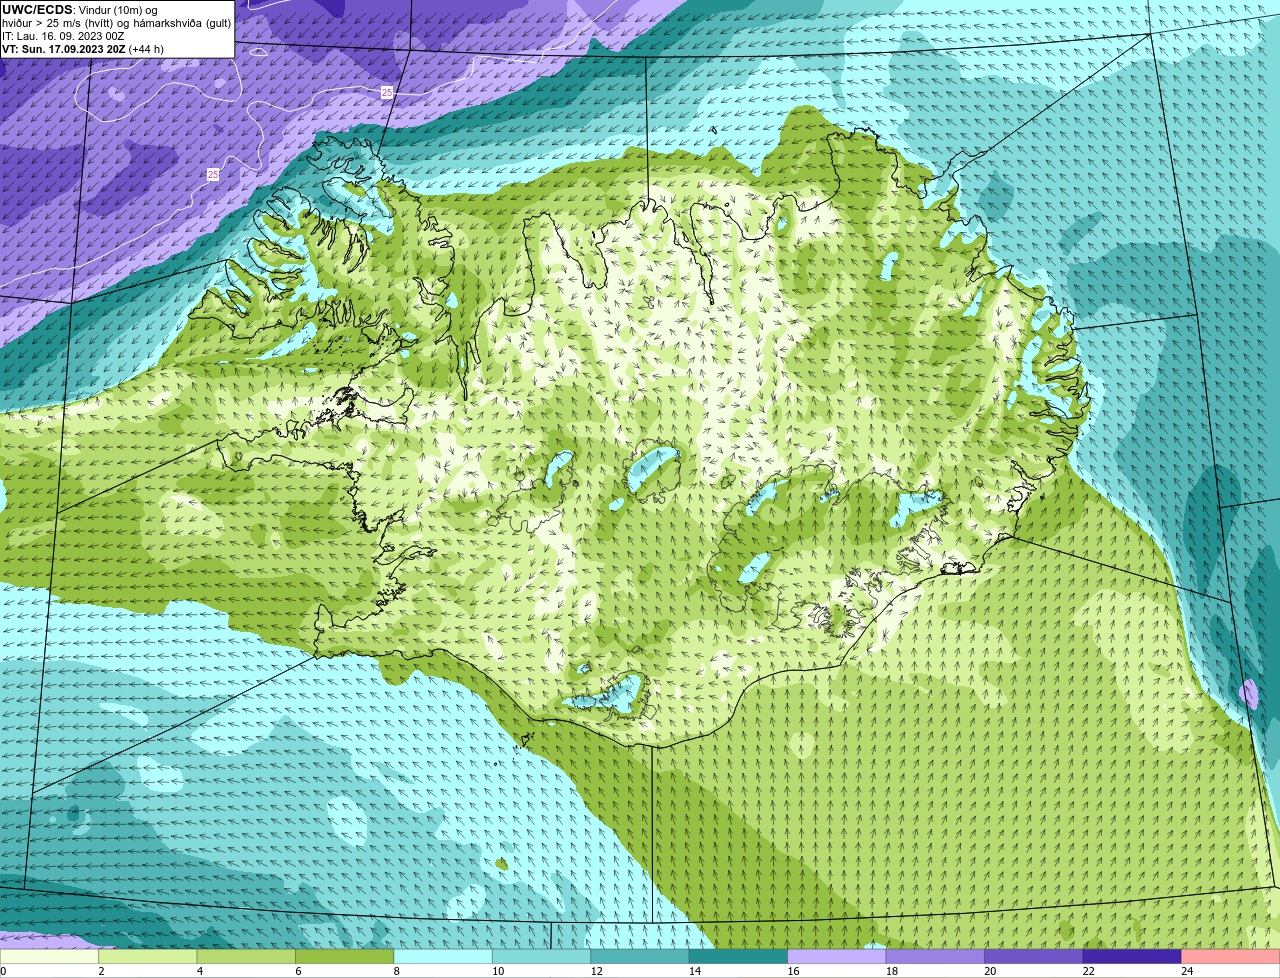The width and height of the screenshot is (1280, 978).
Task: Select the dark teal 14–16 m/s legend swatch
Action: tap(739, 956)
